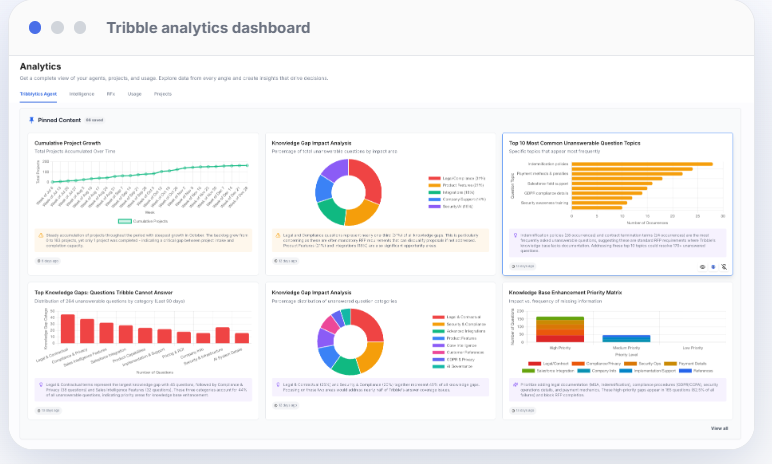Toggle the Integrations legend in top donut chart
This screenshot has width=772, height=464.
click(x=451, y=193)
